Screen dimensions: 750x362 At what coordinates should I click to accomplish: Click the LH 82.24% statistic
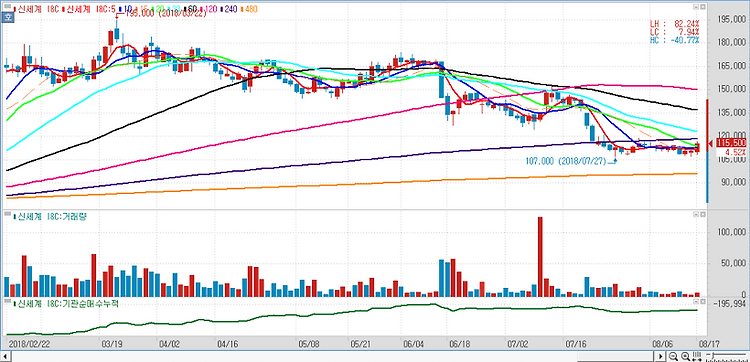675,24
